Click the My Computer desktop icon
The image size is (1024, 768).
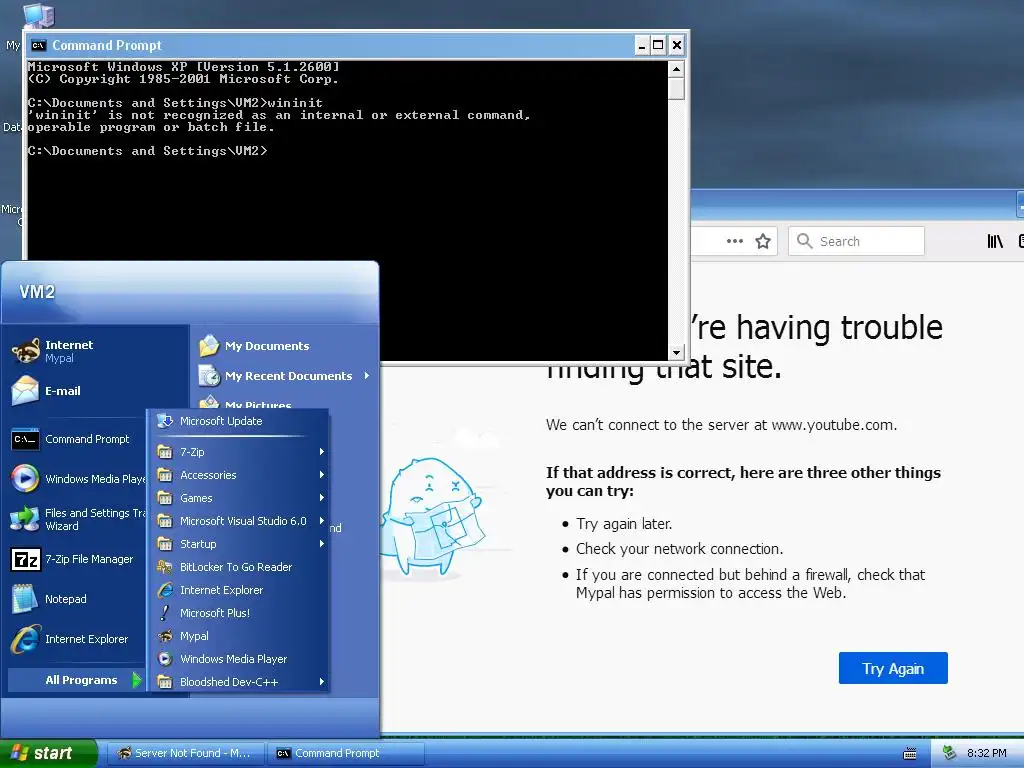click(x=38, y=16)
